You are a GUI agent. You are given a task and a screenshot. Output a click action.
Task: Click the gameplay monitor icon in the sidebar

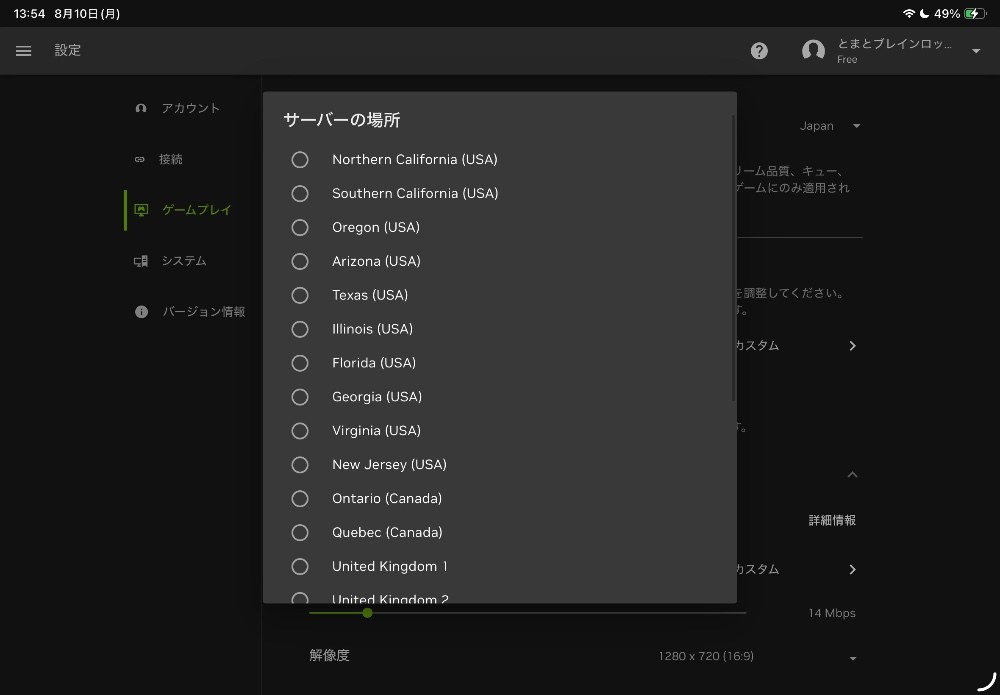click(141, 210)
